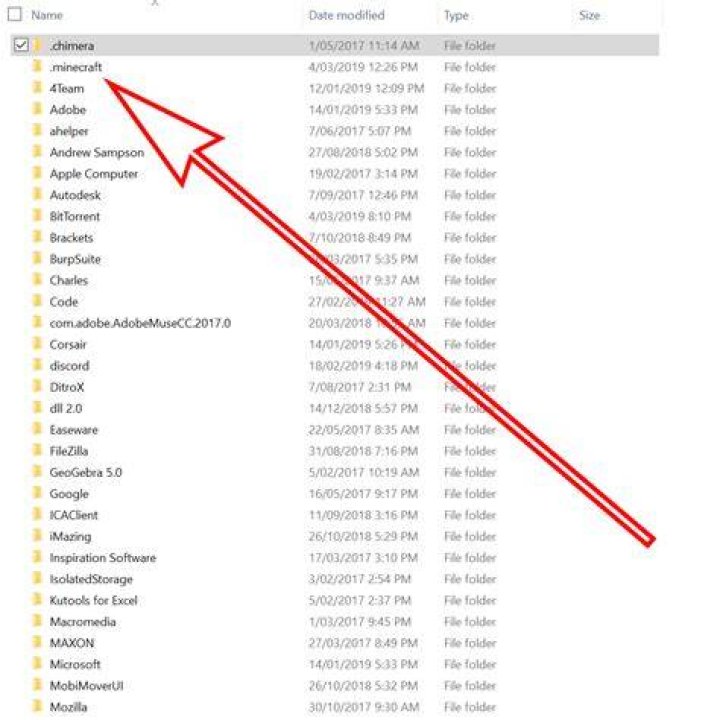Click the discord folder icon
The height and width of the screenshot is (720, 720).
click(38, 366)
